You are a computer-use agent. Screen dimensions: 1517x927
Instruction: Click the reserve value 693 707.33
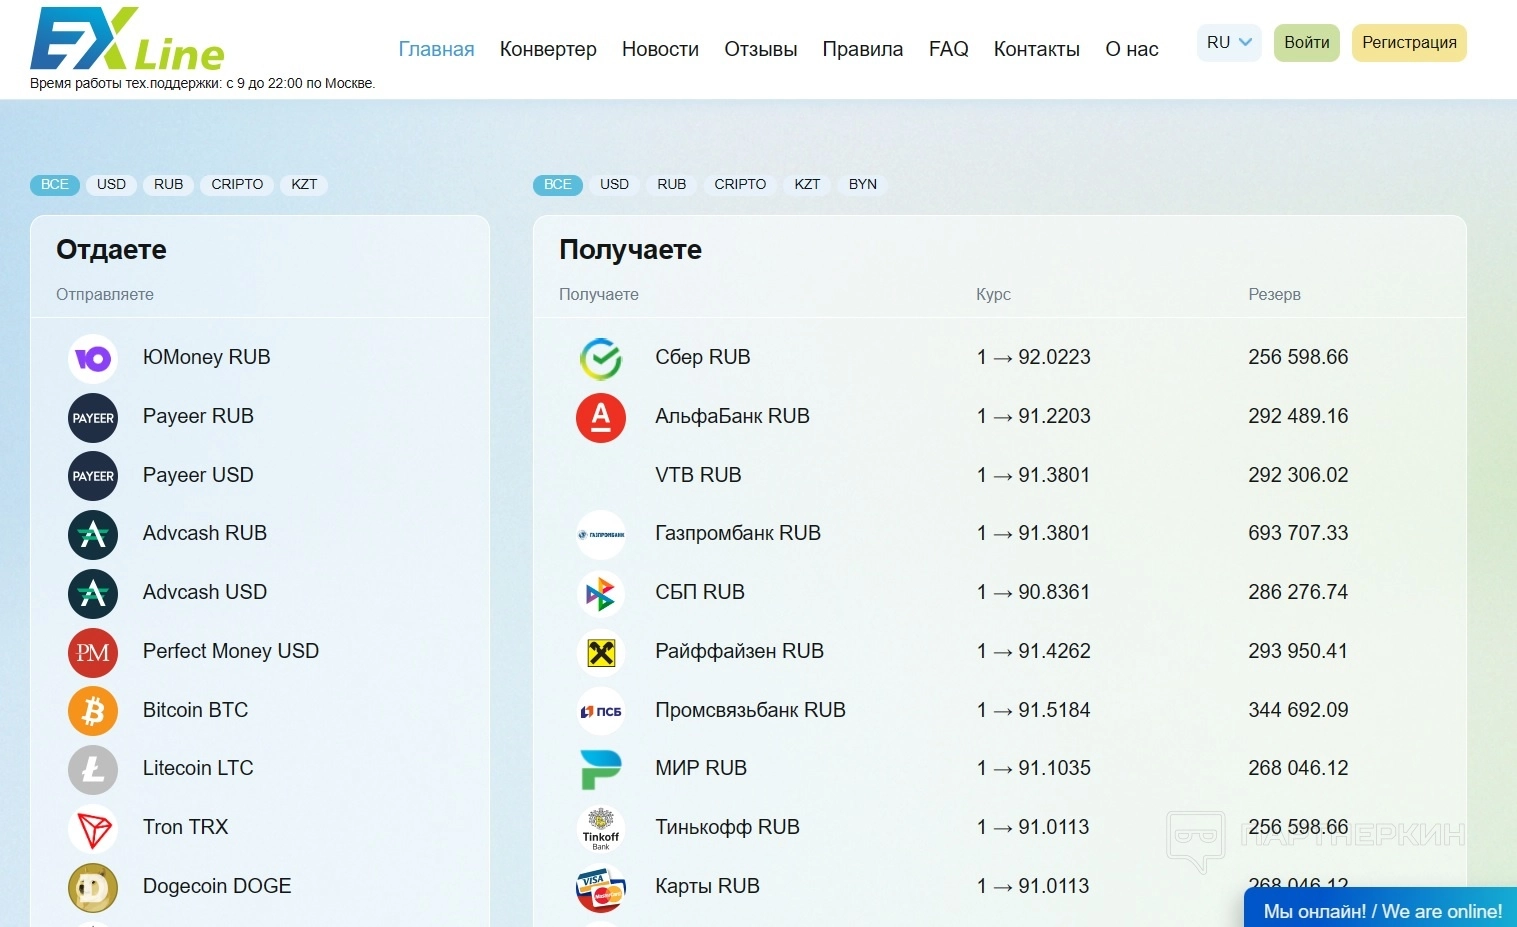pos(1298,533)
